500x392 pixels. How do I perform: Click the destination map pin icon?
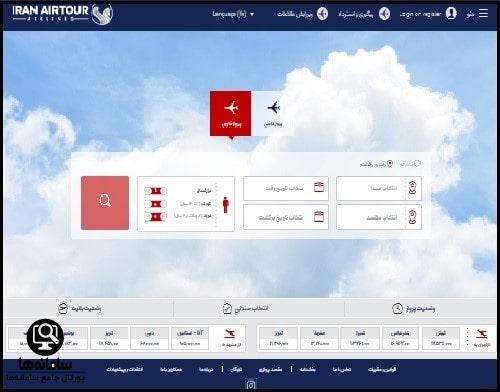point(412,217)
